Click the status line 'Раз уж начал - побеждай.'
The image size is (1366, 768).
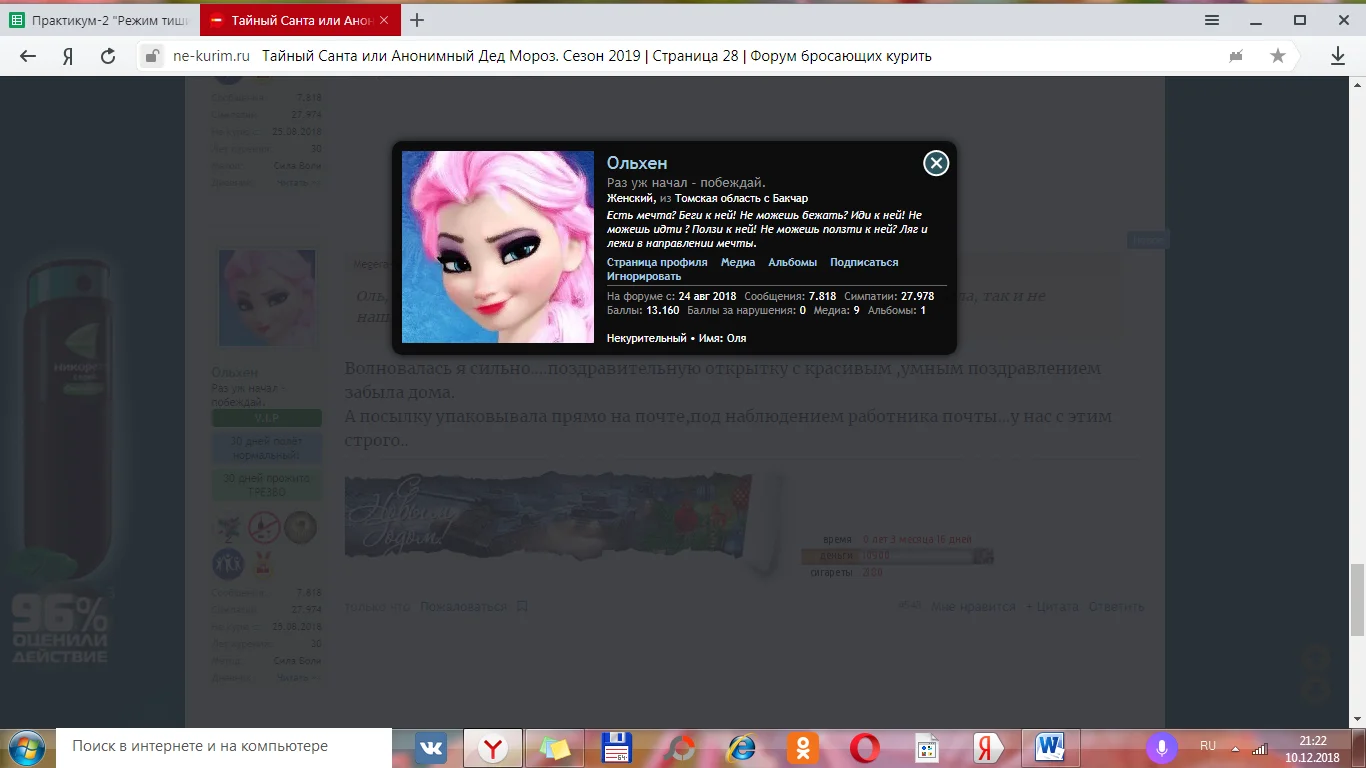pyautogui.click(x=686, y=182)
